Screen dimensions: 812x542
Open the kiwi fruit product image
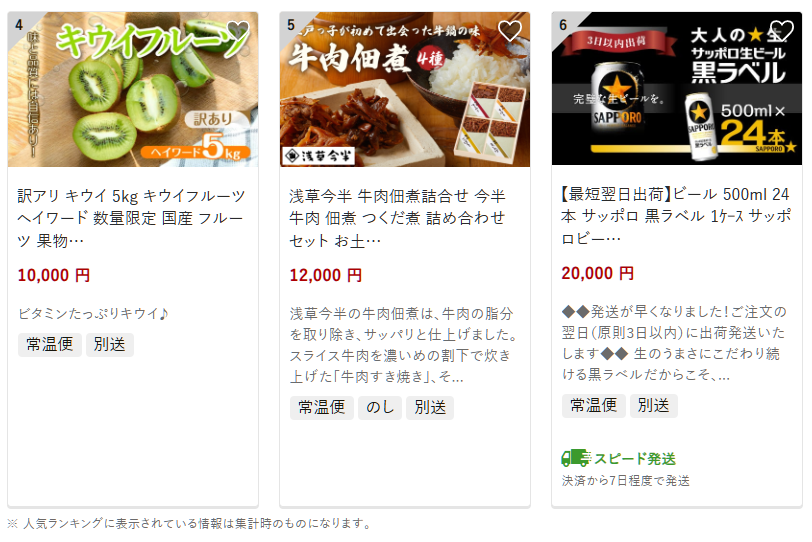pos(133,89)
